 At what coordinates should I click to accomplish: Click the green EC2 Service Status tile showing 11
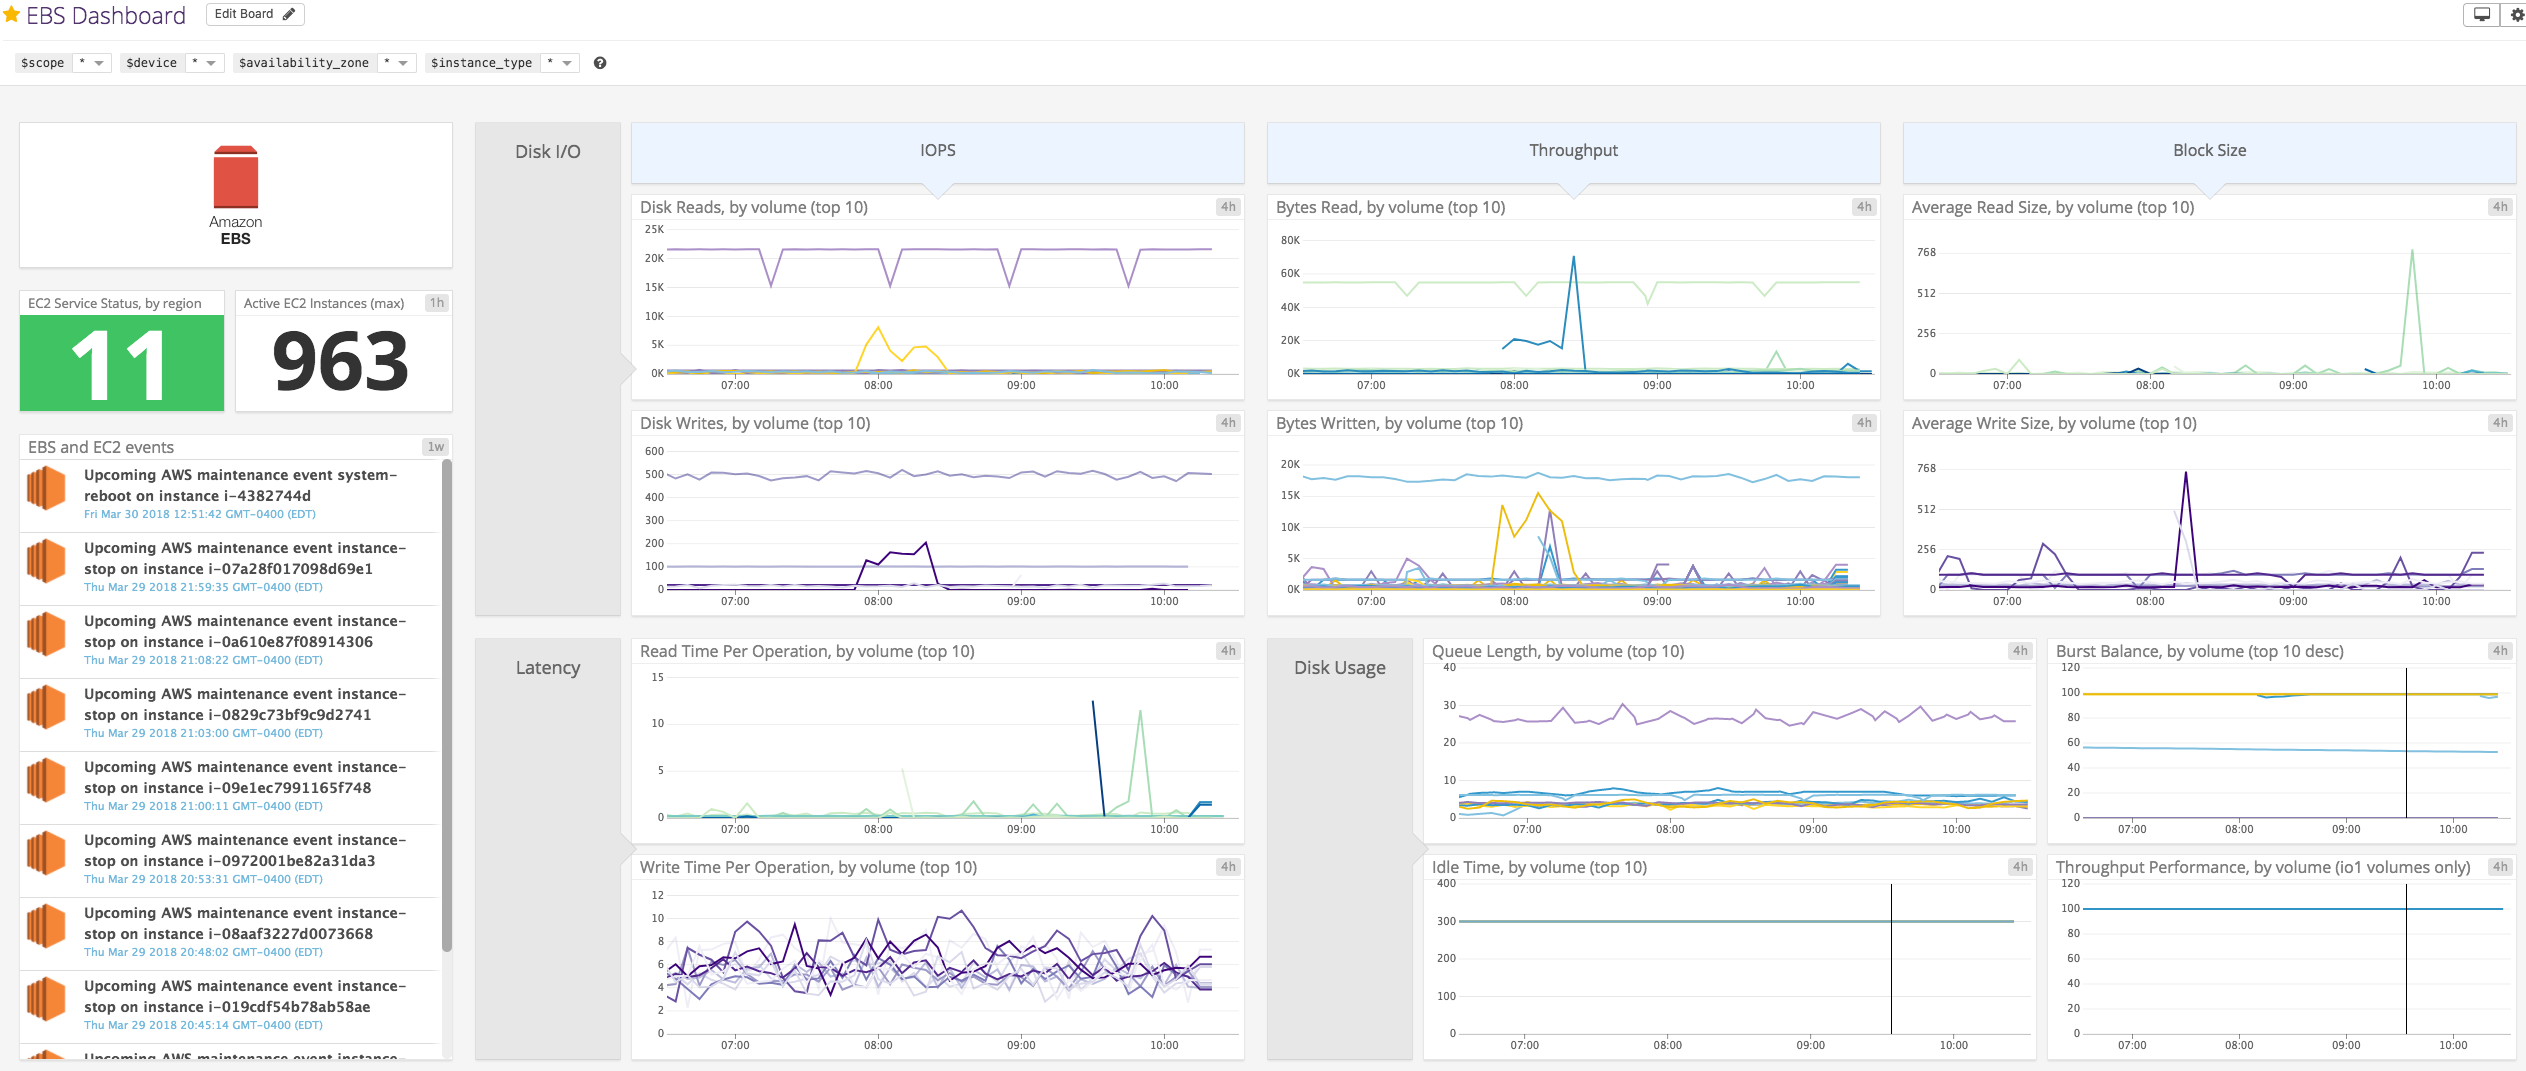120,362
